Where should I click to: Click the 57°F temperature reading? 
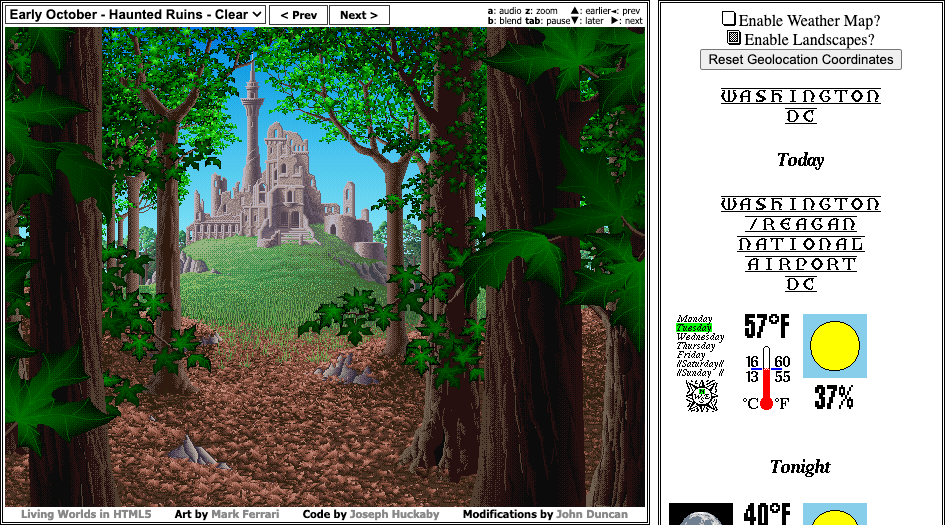tap(767, 326)
